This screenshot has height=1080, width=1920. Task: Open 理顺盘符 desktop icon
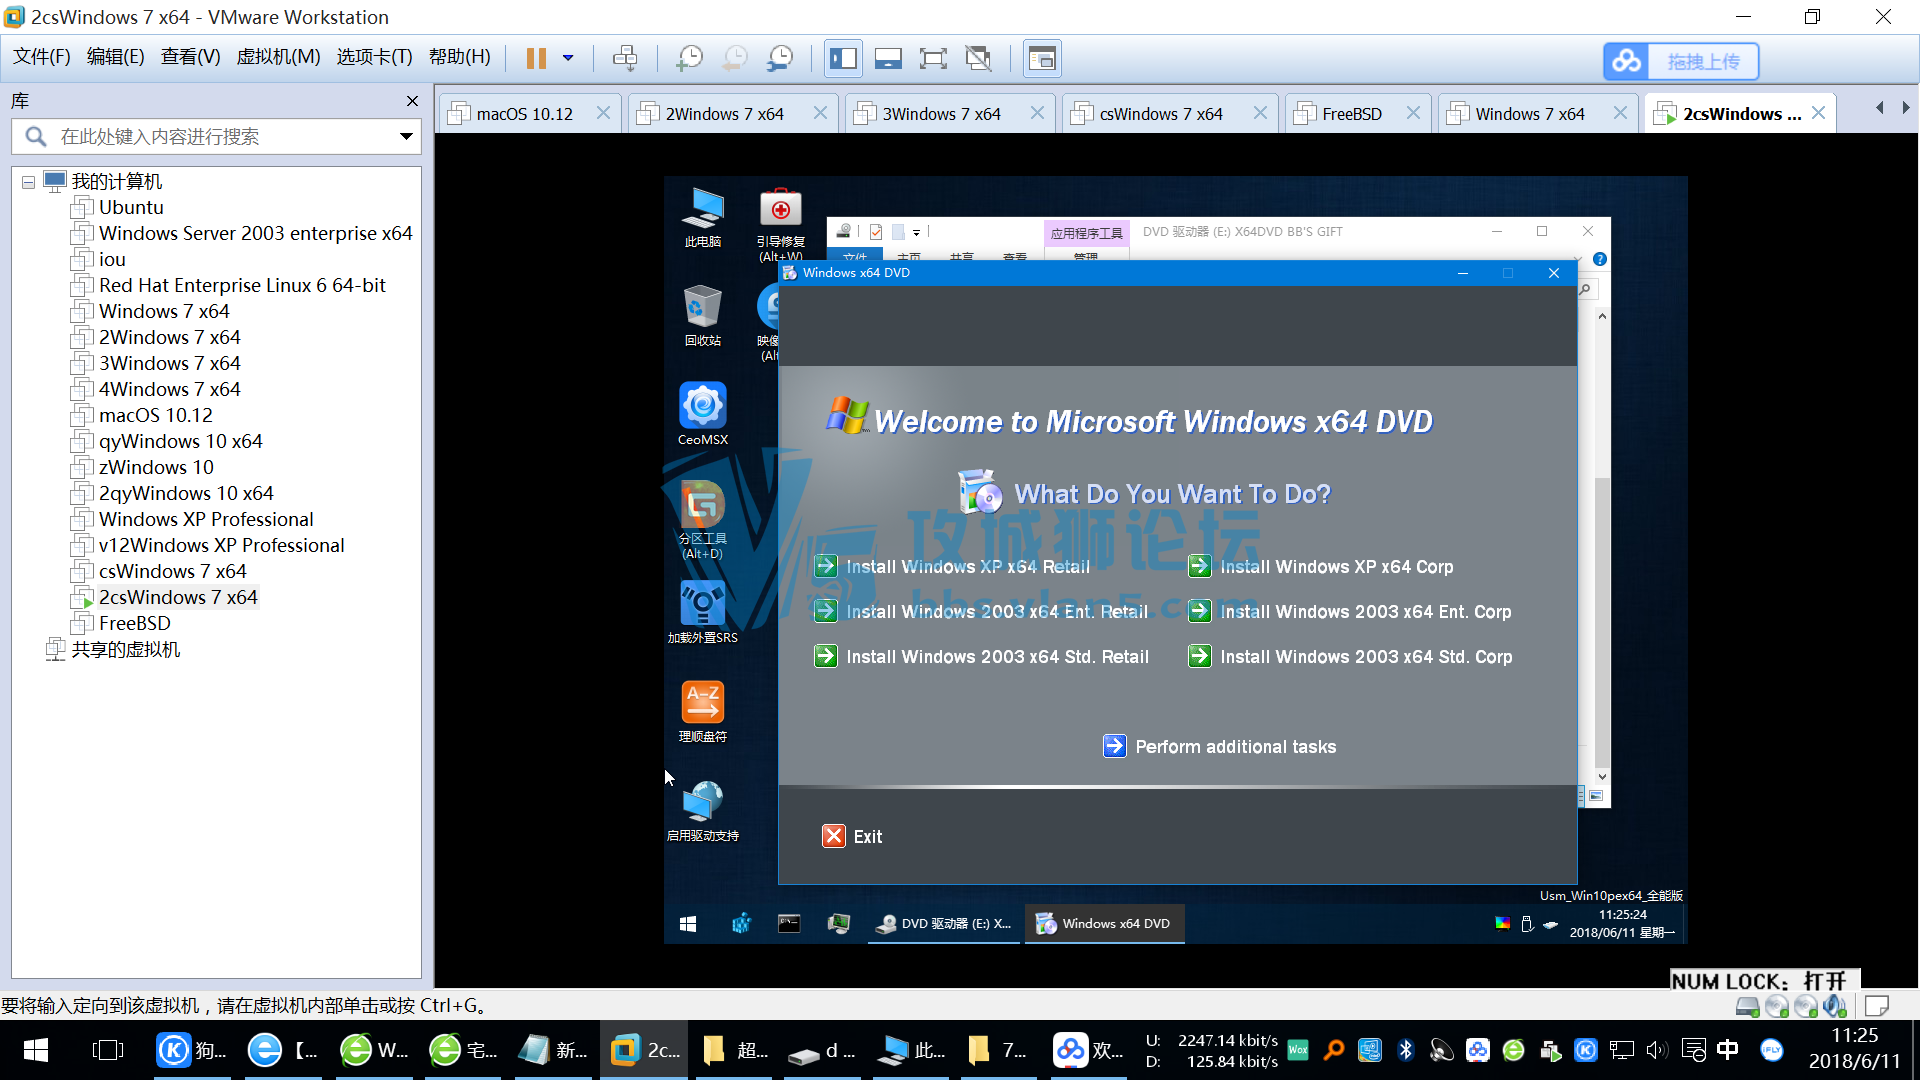[702, 711]
